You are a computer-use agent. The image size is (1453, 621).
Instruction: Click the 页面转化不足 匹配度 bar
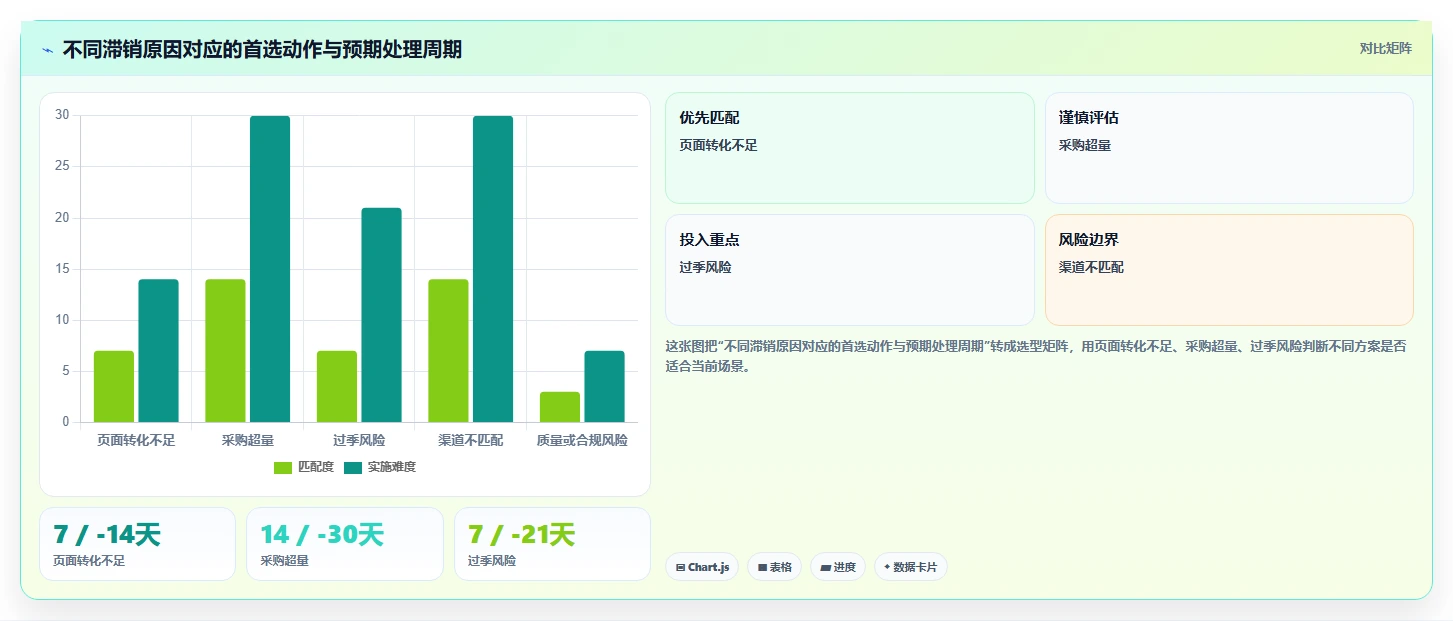coord(114,386)
